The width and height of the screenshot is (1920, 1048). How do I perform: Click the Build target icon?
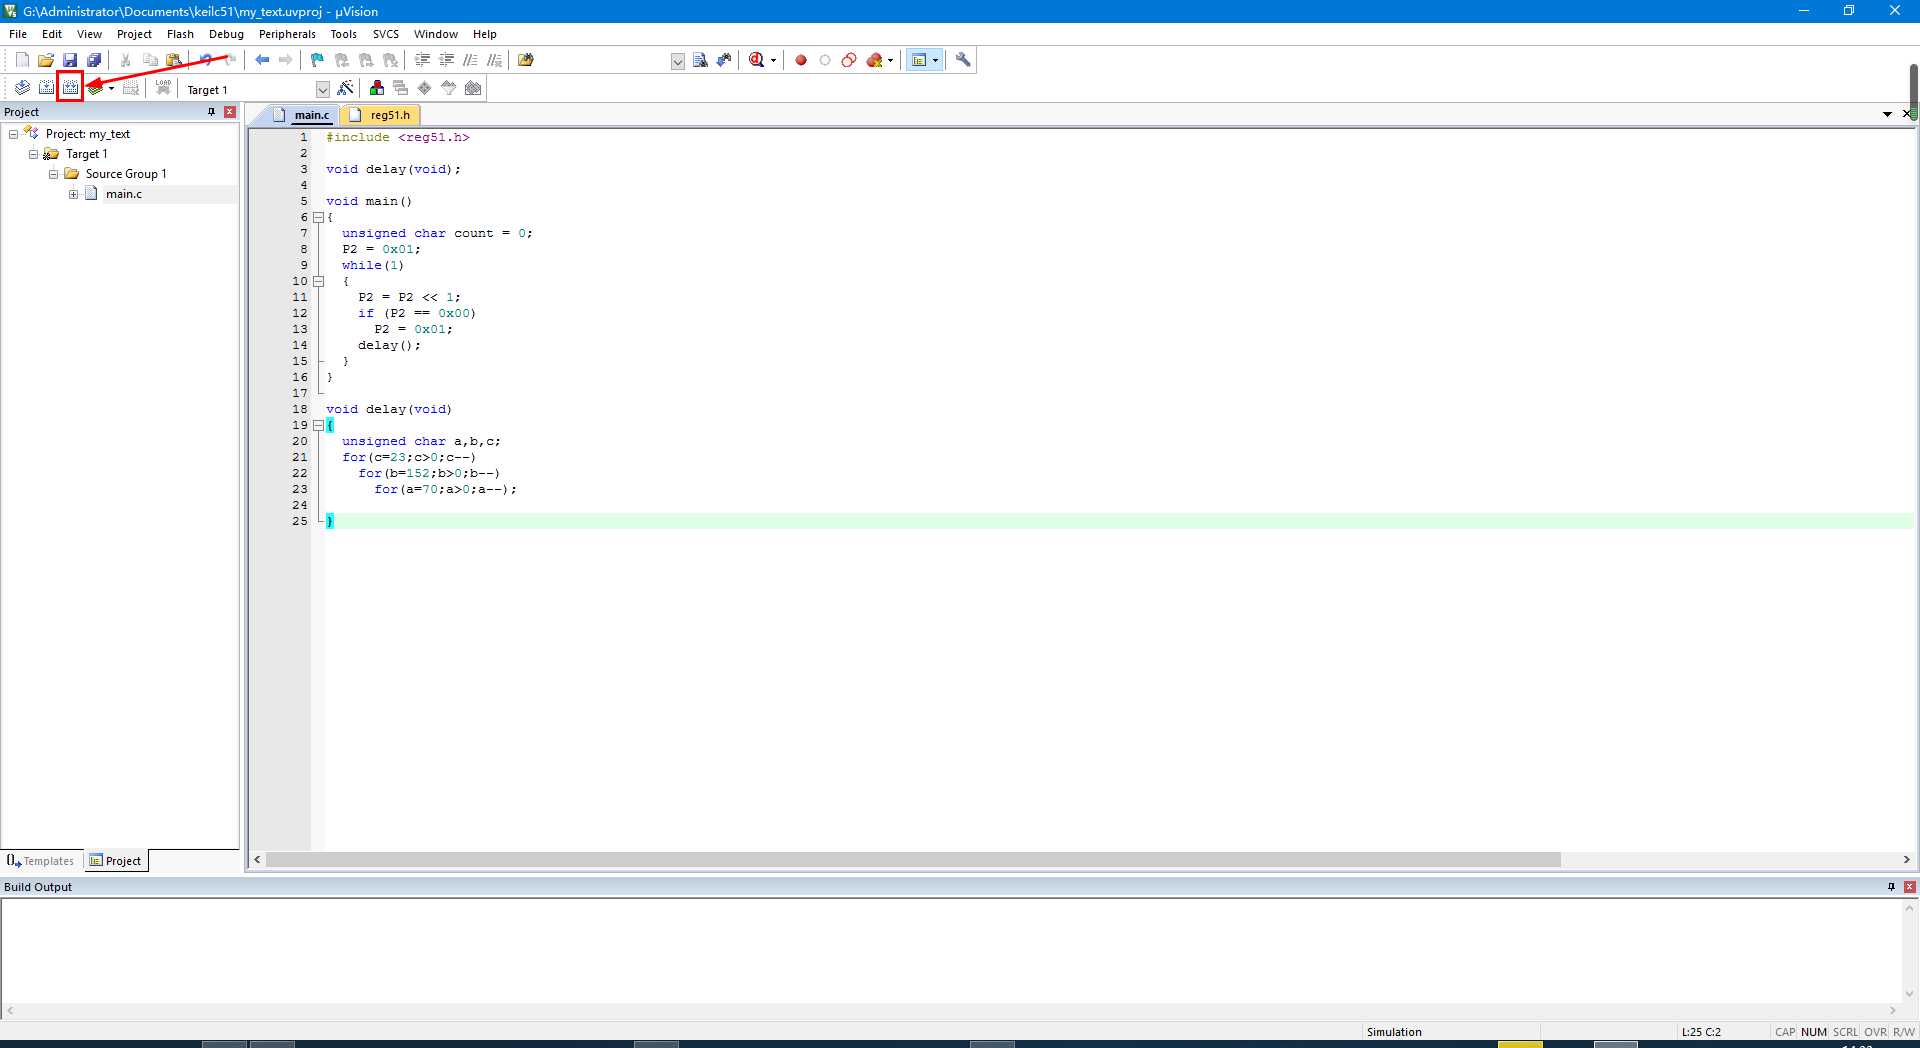tap(46, 88)
